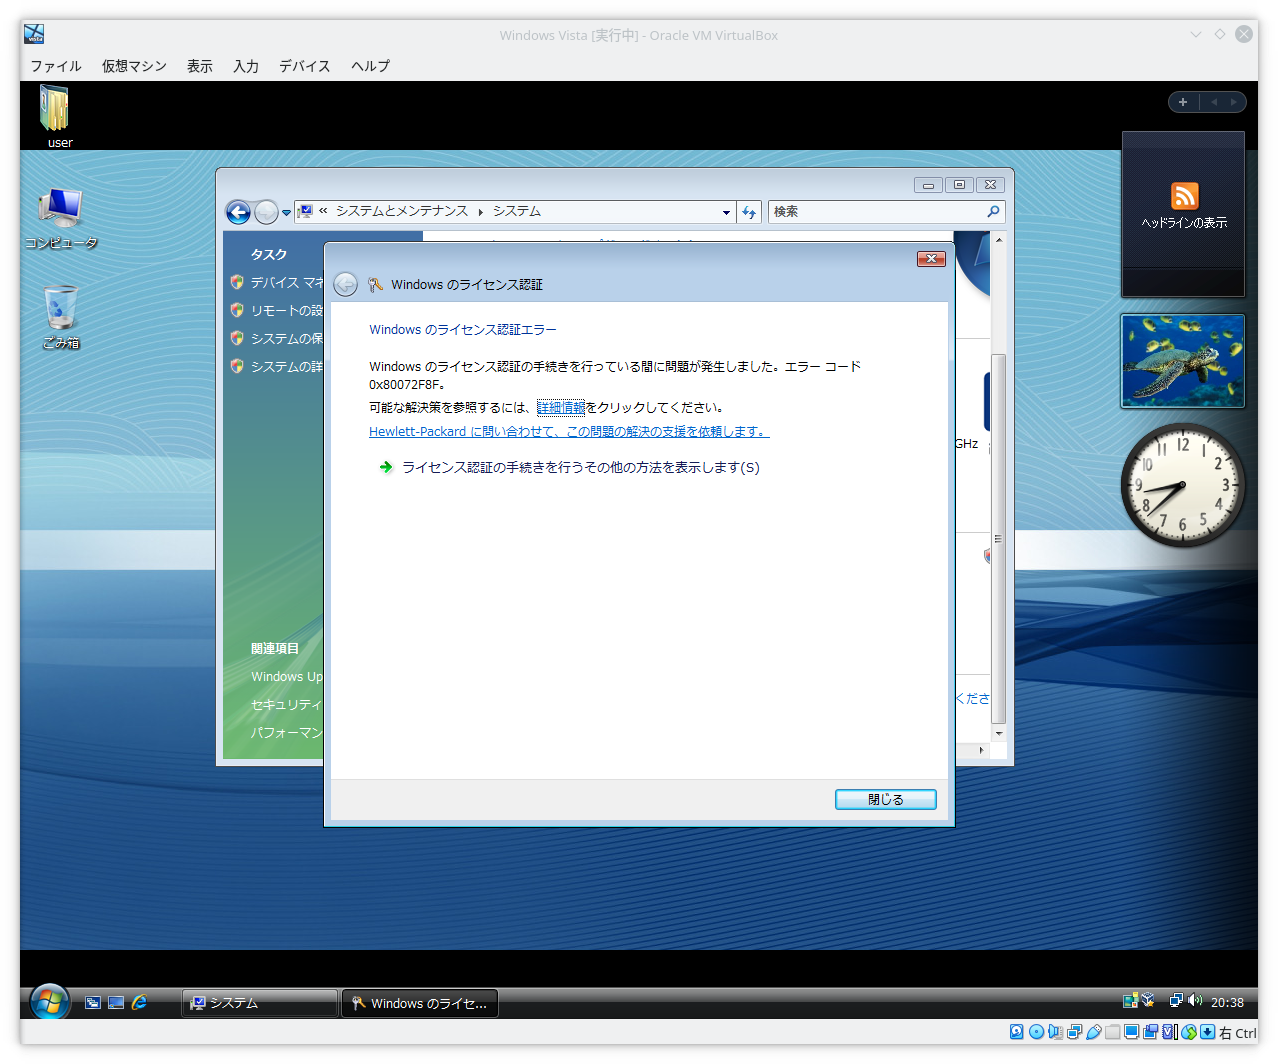Select the コンピュータ desktop icon

(x=61, y=219)
